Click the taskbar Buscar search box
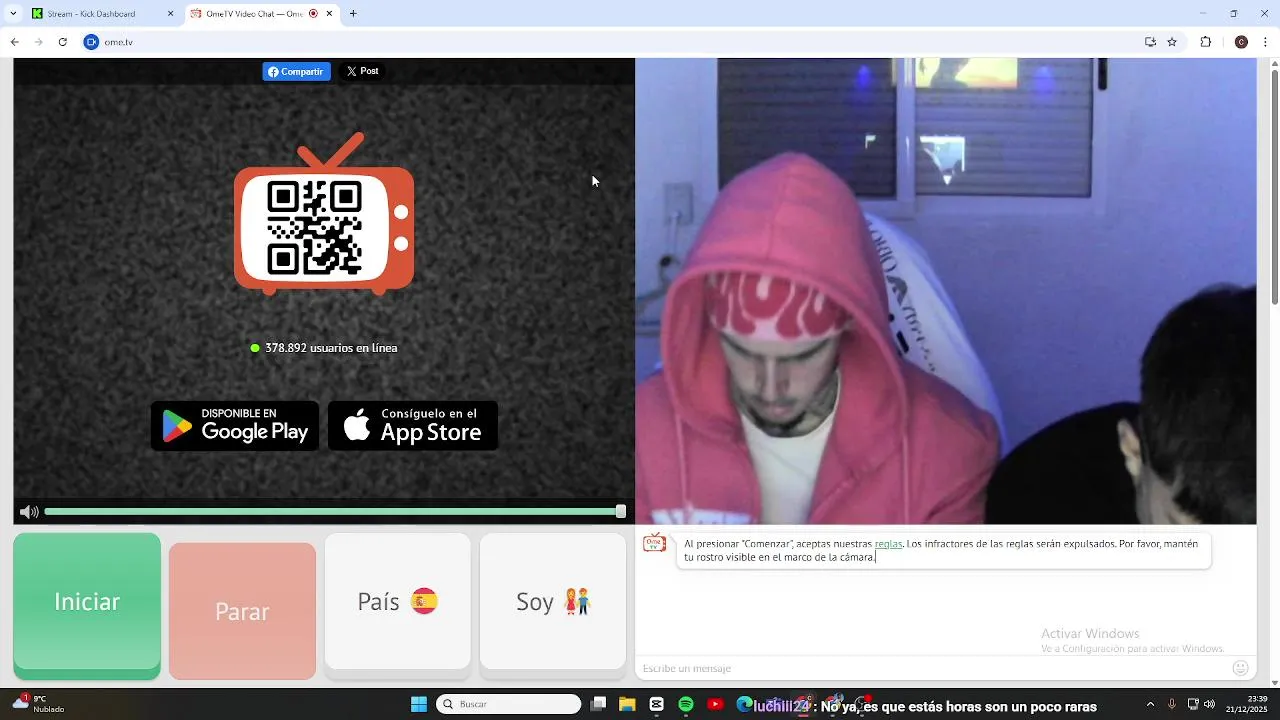1280x720 pixels. 509,704
